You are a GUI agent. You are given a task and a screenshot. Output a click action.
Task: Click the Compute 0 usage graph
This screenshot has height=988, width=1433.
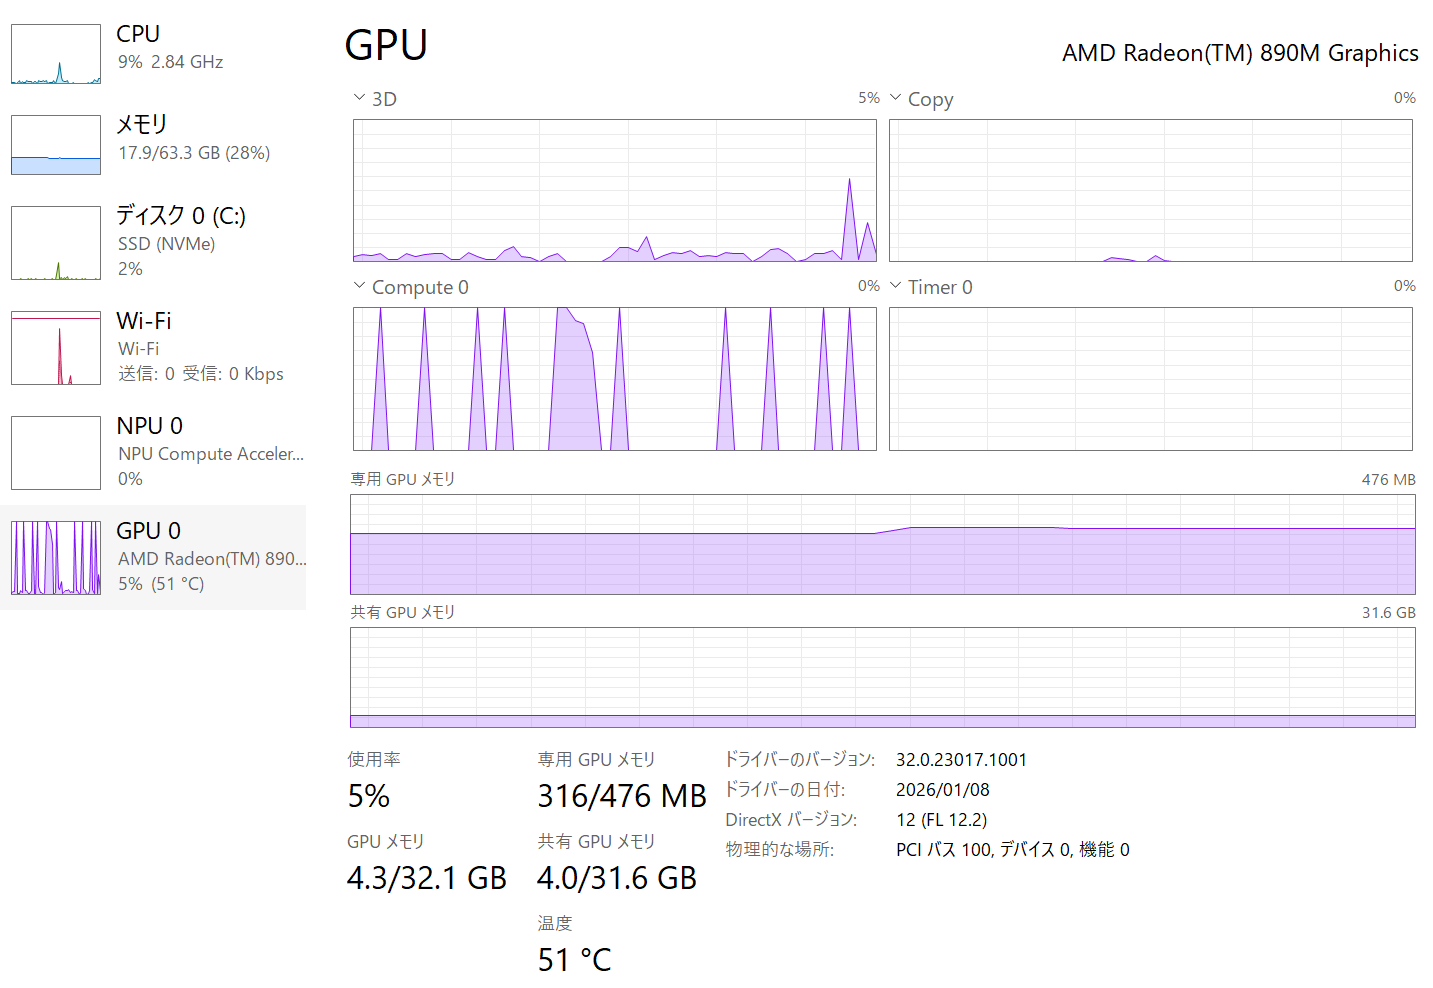pyautogui.click(x=614, y=379)
